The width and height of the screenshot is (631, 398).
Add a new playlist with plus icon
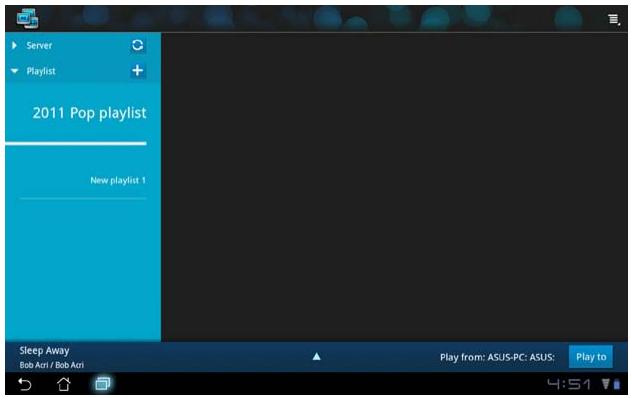[137, 70]
